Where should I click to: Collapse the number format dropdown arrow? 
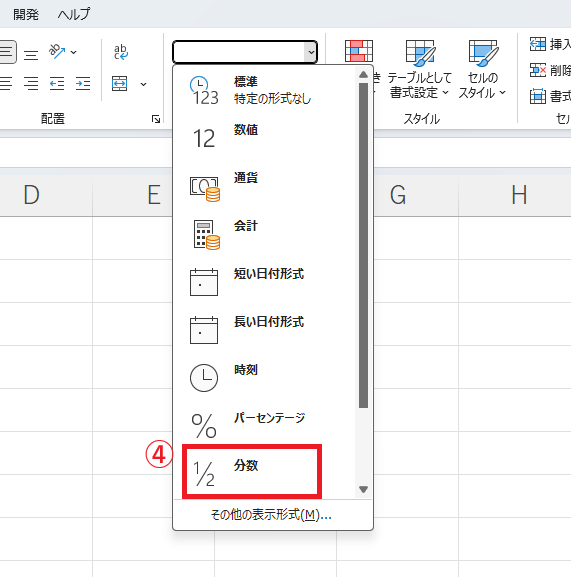point(311,52)
